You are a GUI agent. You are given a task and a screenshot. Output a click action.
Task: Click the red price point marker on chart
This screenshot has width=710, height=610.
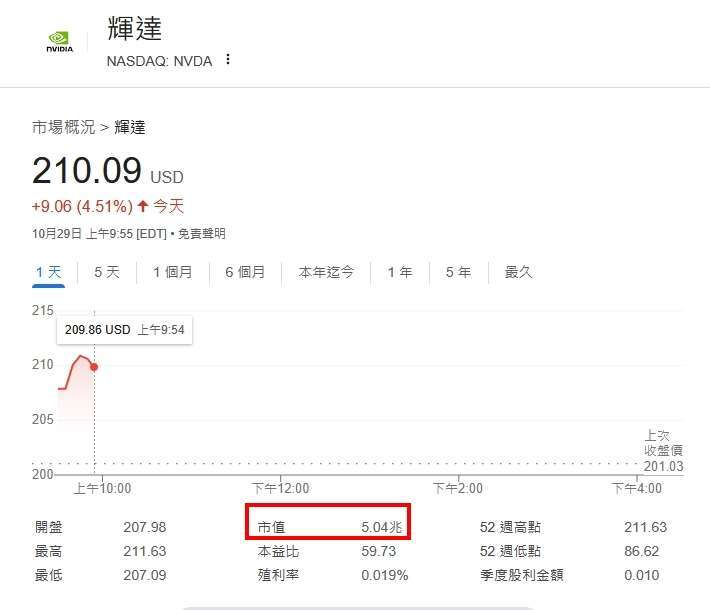tap(94, 367)
